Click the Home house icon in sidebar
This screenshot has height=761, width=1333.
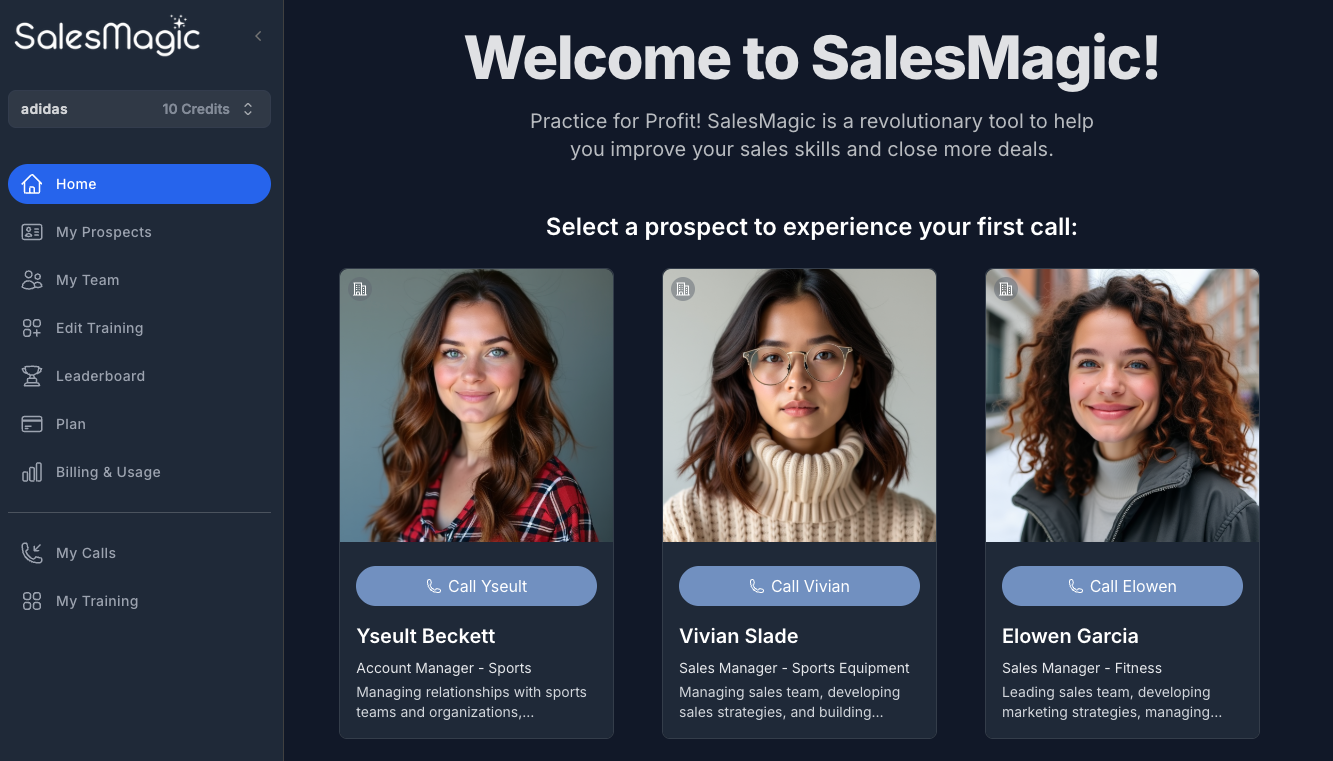[x=32, y=184]
